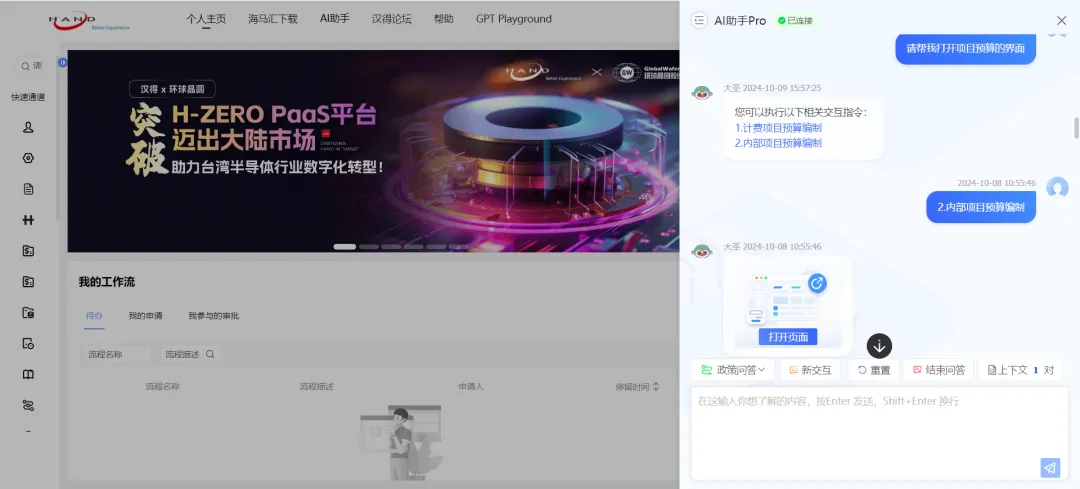
Task: Click the active first banner carousel indicator
Action: coord(344,247)
